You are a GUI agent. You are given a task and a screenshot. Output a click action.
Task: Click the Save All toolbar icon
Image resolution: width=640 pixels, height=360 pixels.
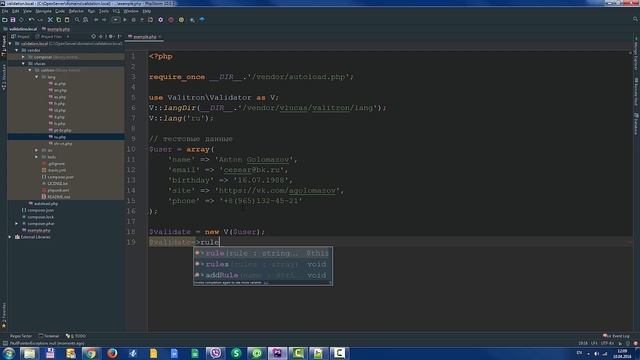point(13,20)
